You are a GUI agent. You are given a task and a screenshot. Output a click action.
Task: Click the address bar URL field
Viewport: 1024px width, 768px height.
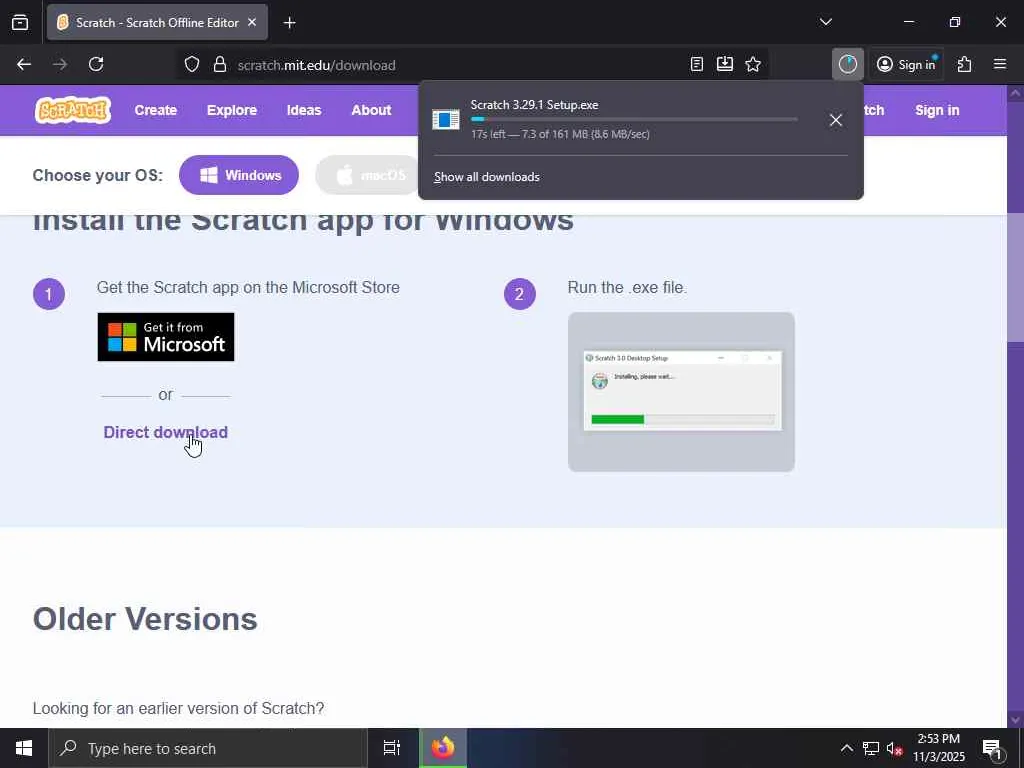click(x=457, y=65)
